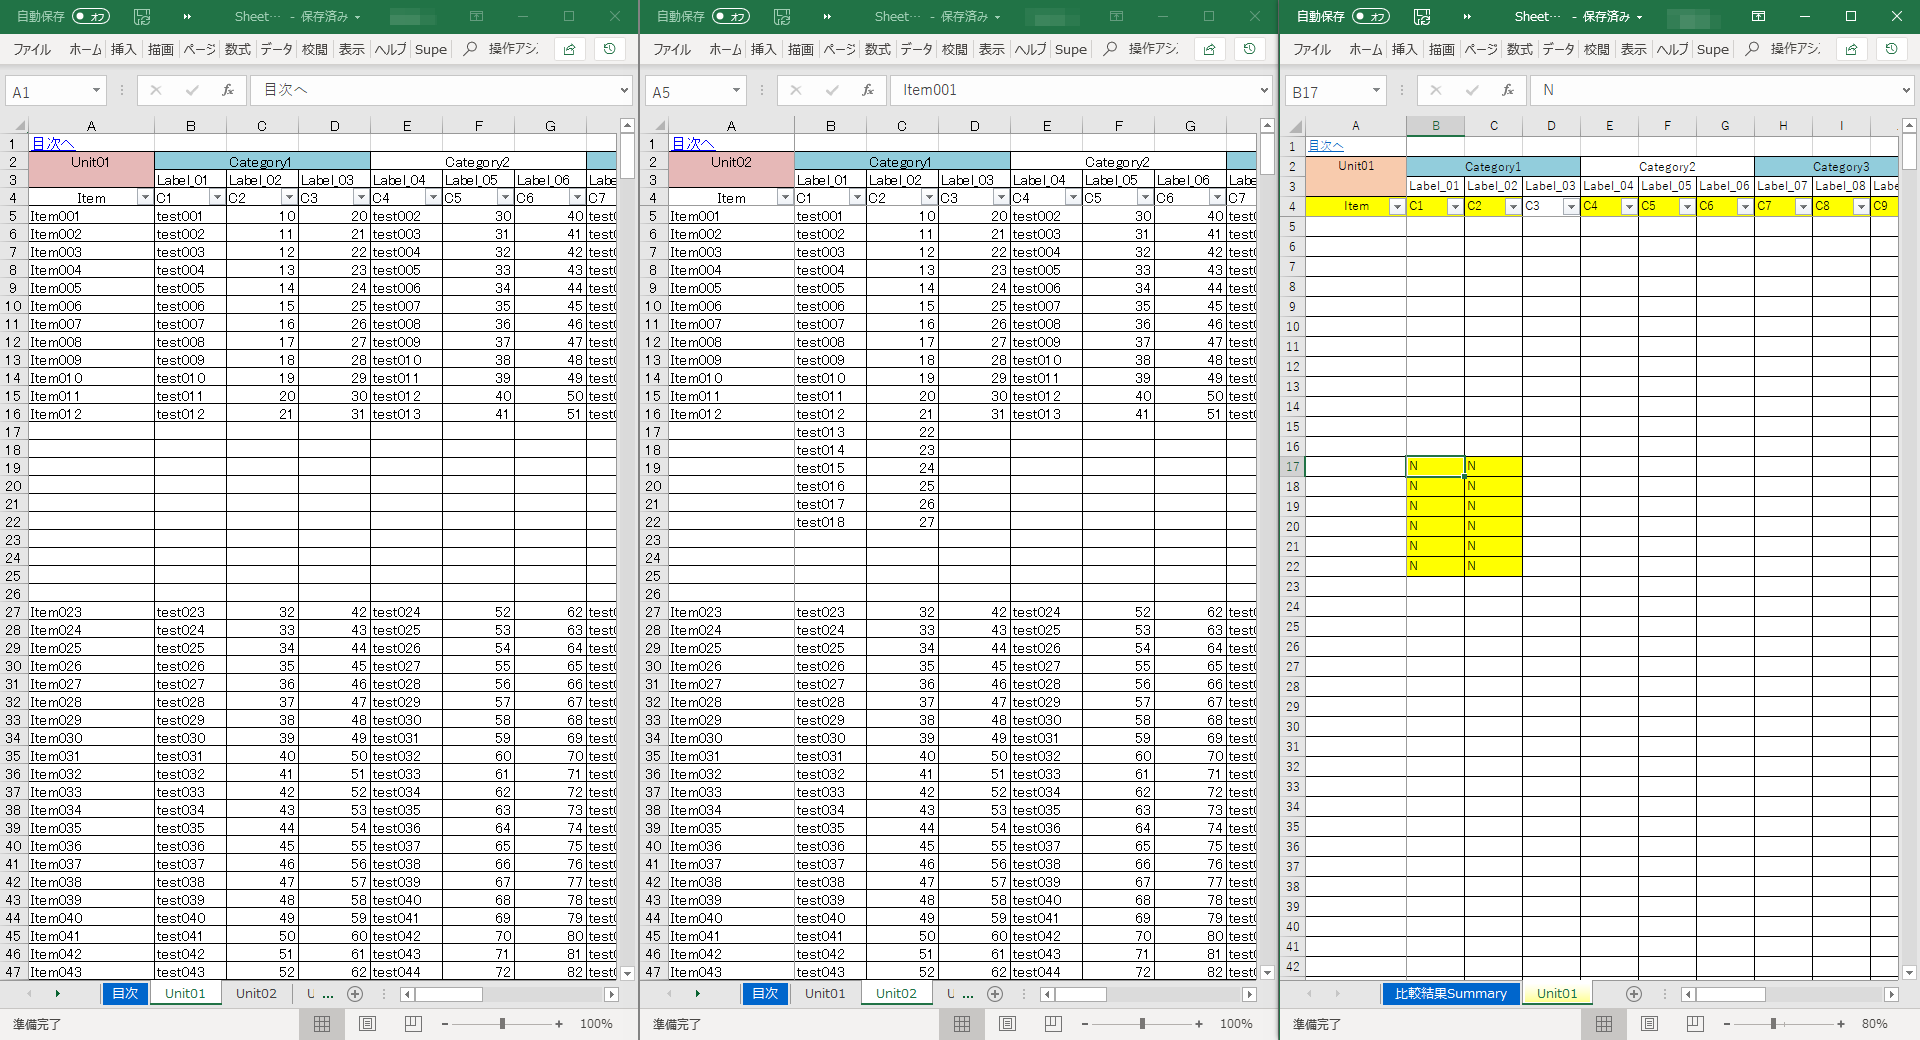Click the Select All corner in middle window grid

coord(654,126)
